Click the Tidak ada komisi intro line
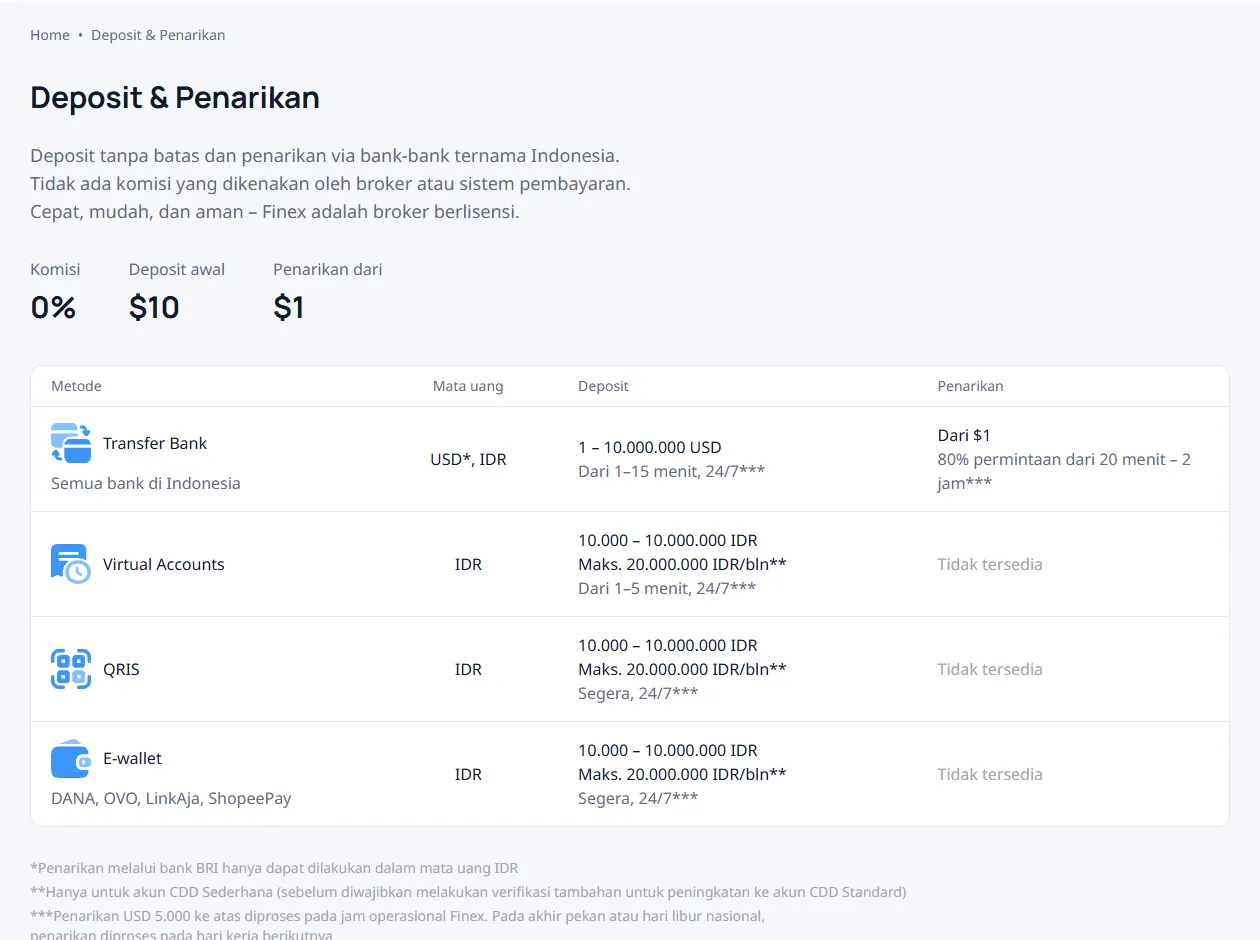Viewport: 1260px width, 940px height. click(x=330, y=184)
